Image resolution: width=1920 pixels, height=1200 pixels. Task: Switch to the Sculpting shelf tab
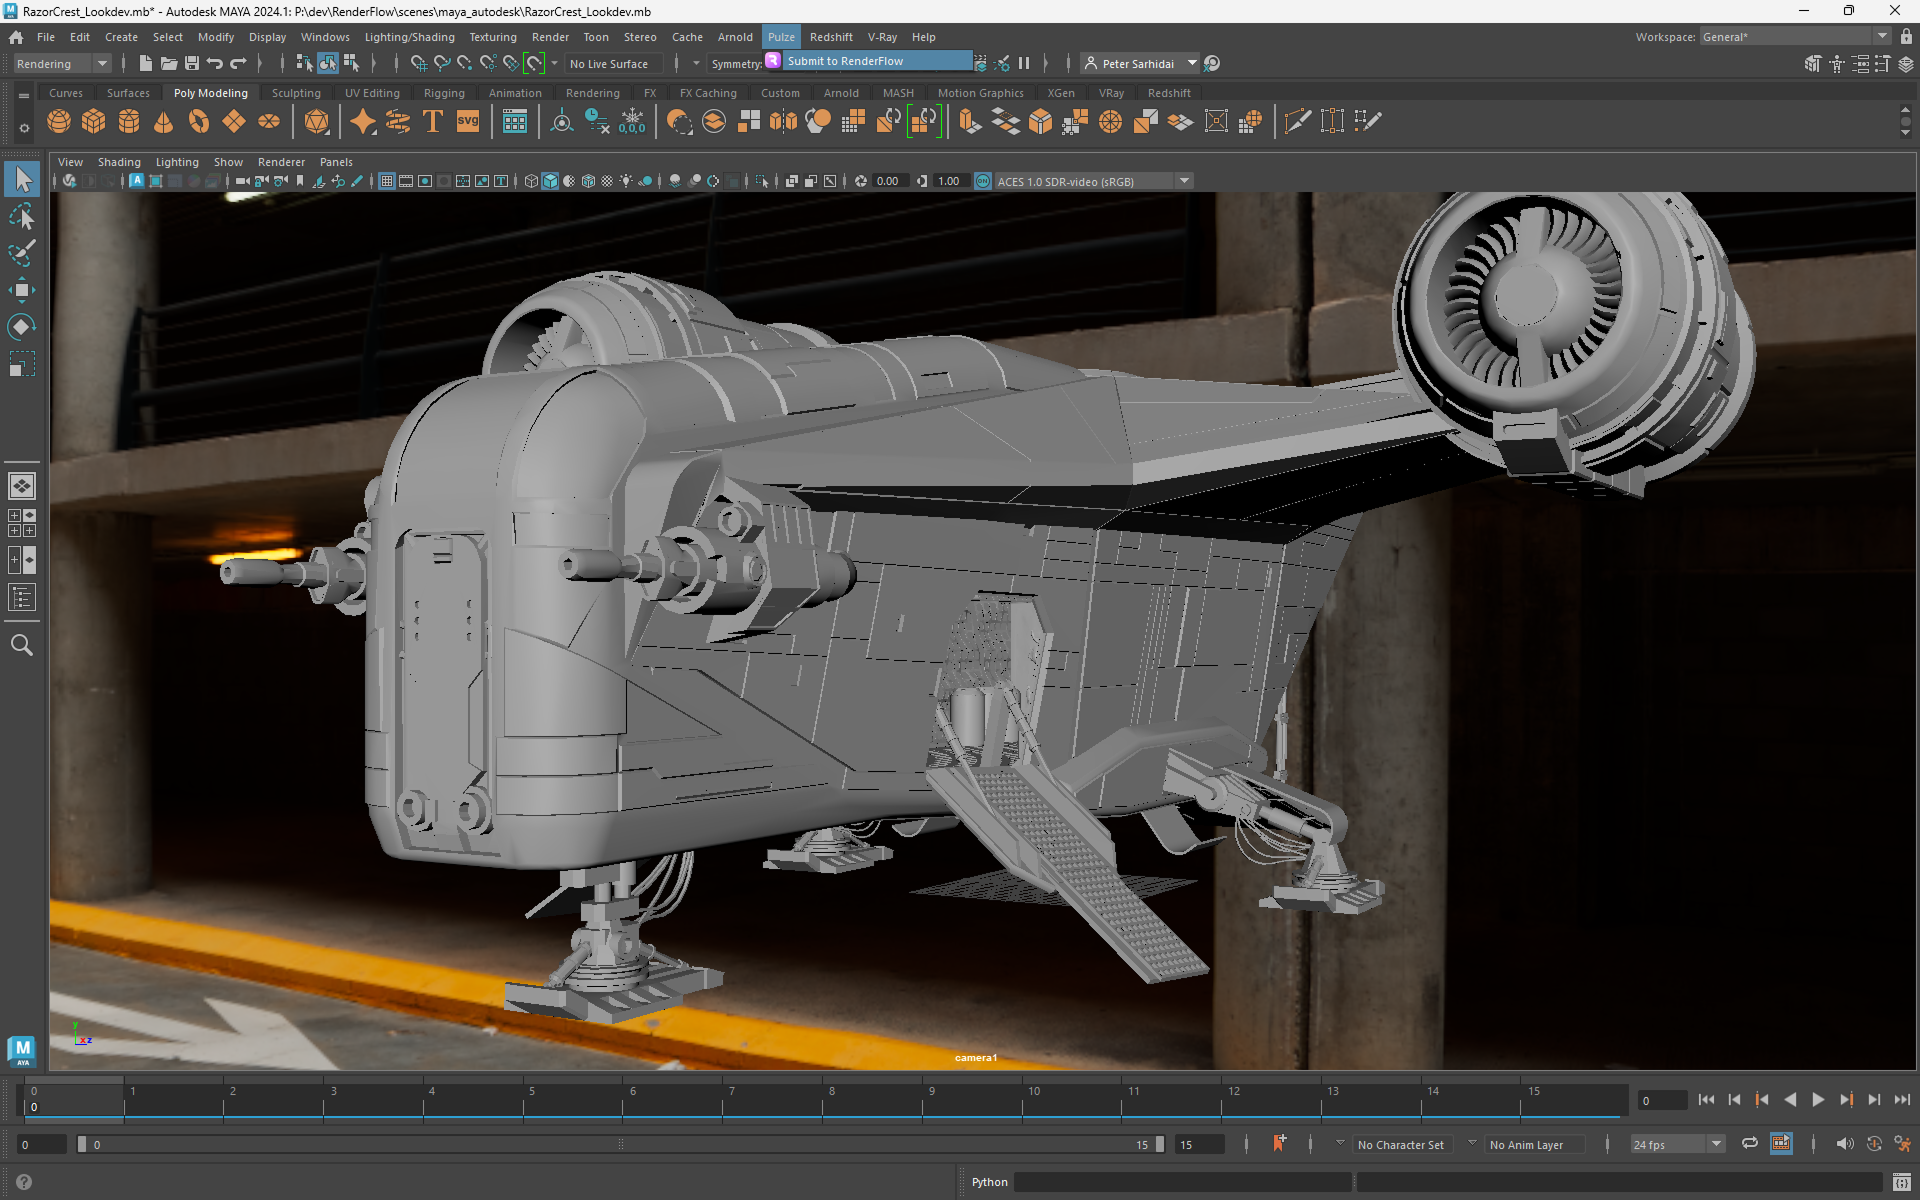296,93
